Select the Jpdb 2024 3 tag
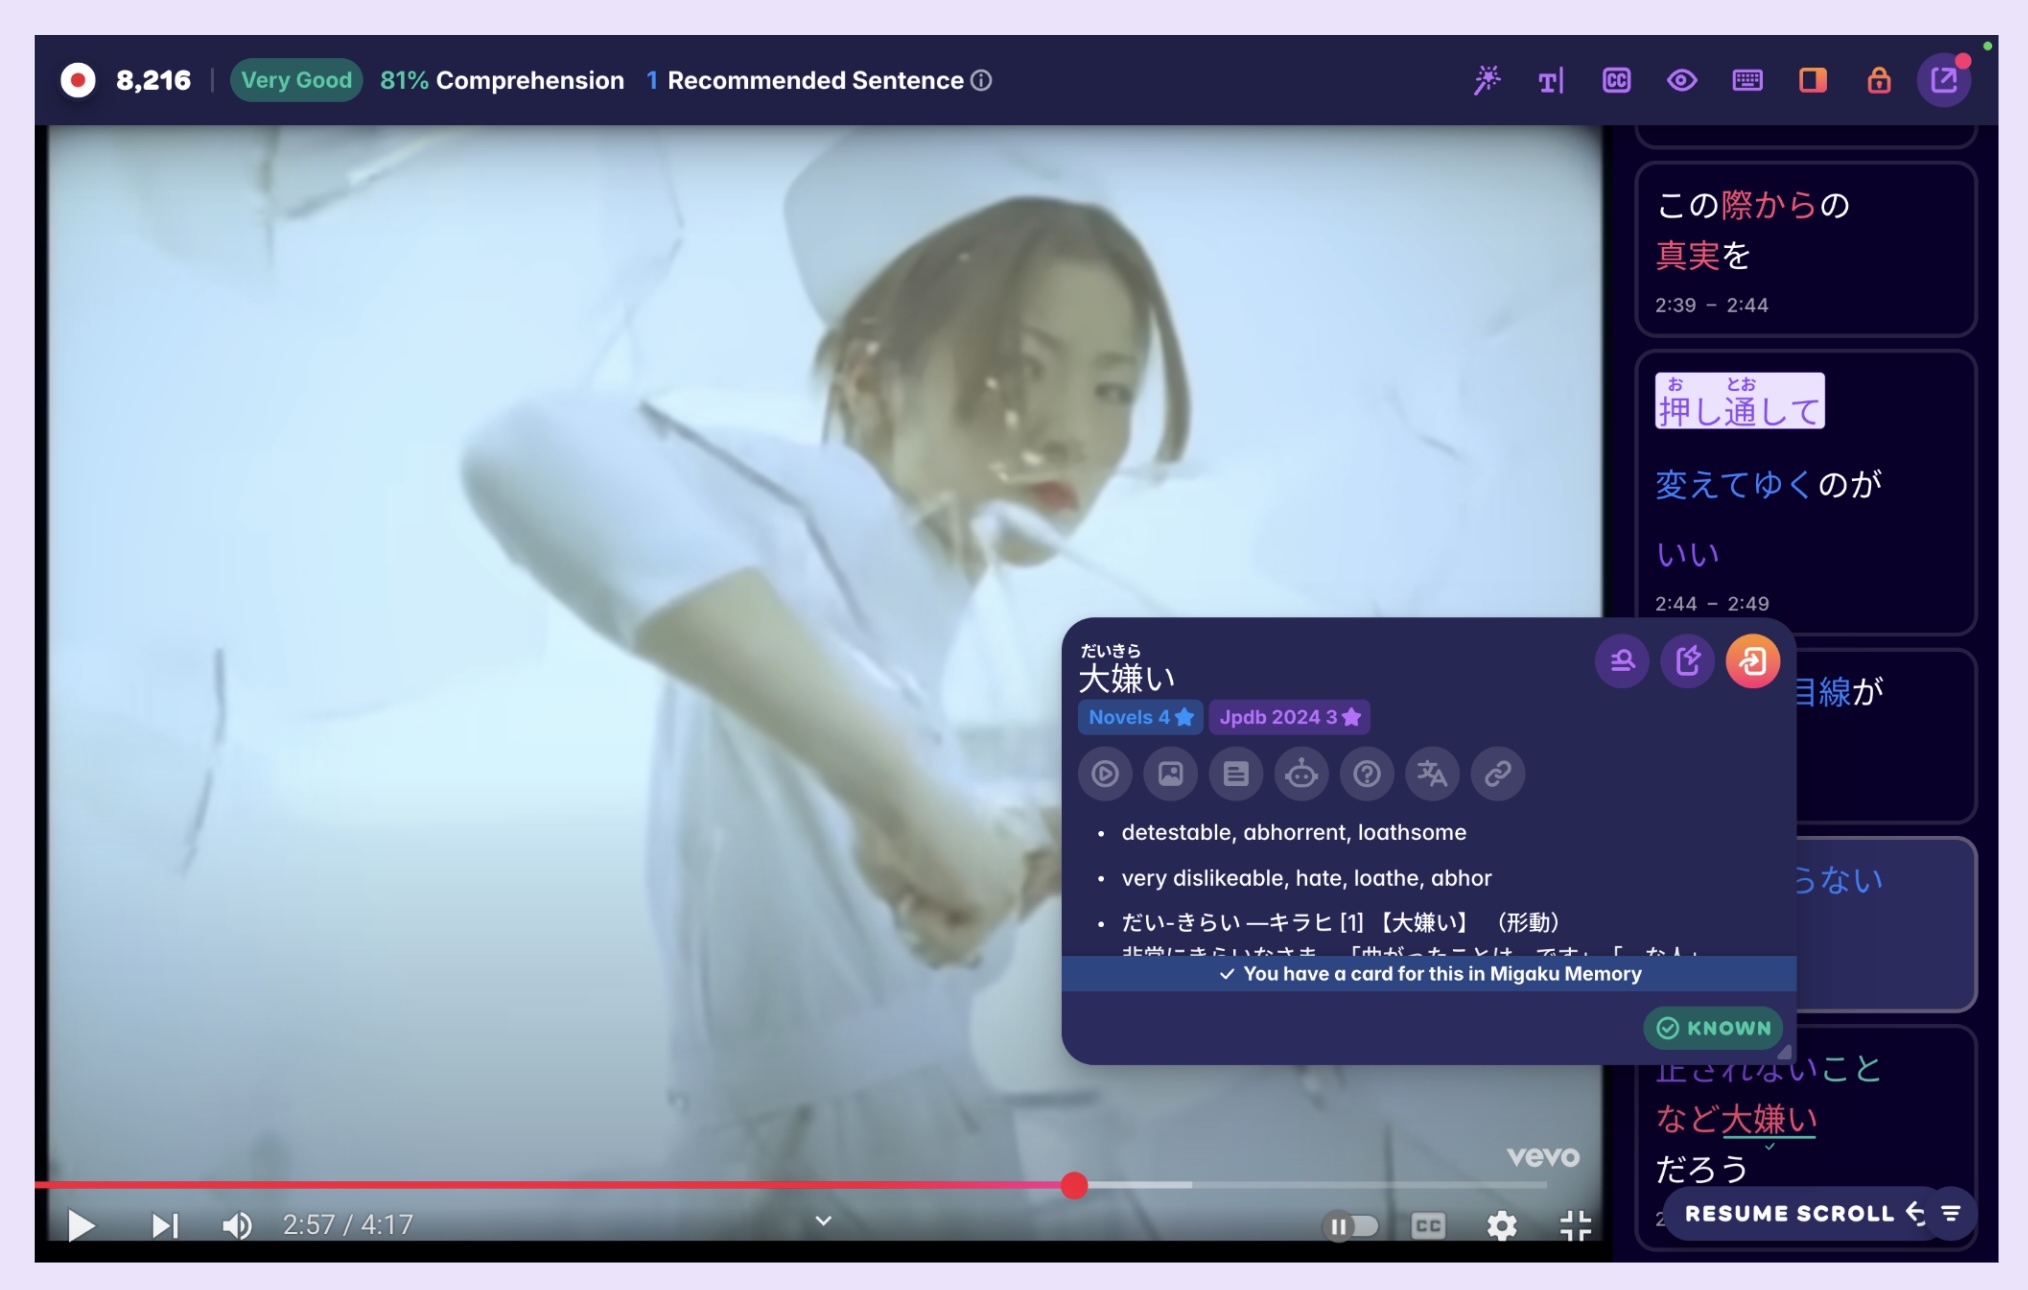The width and height of the screenshot is (2028, 1290). pos(1289,717)
